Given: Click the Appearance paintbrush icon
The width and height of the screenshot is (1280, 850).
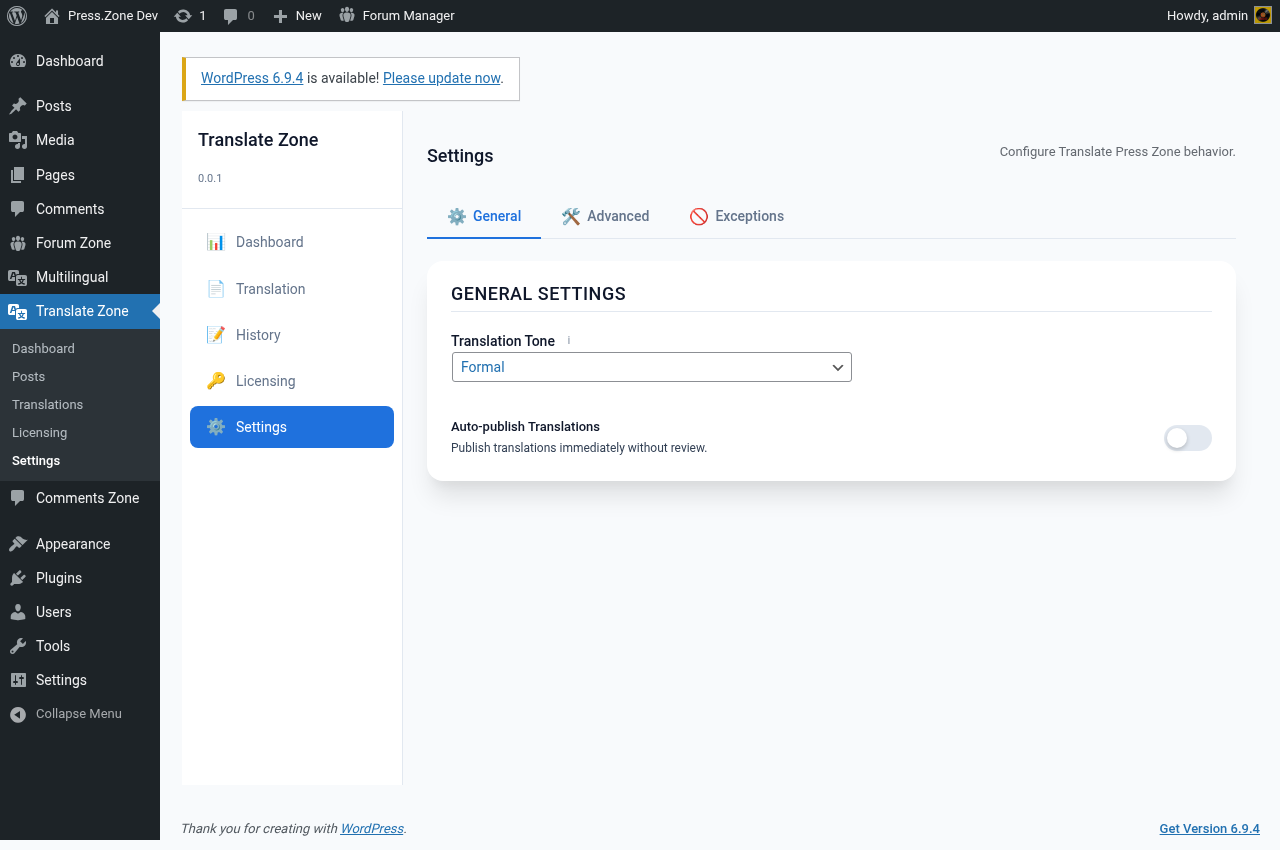Looking at the screenshot, I should click(x=18, y=544).
